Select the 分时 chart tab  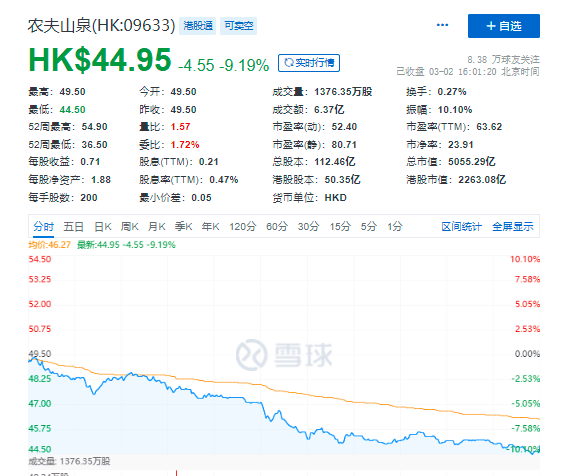click(43, 227)
